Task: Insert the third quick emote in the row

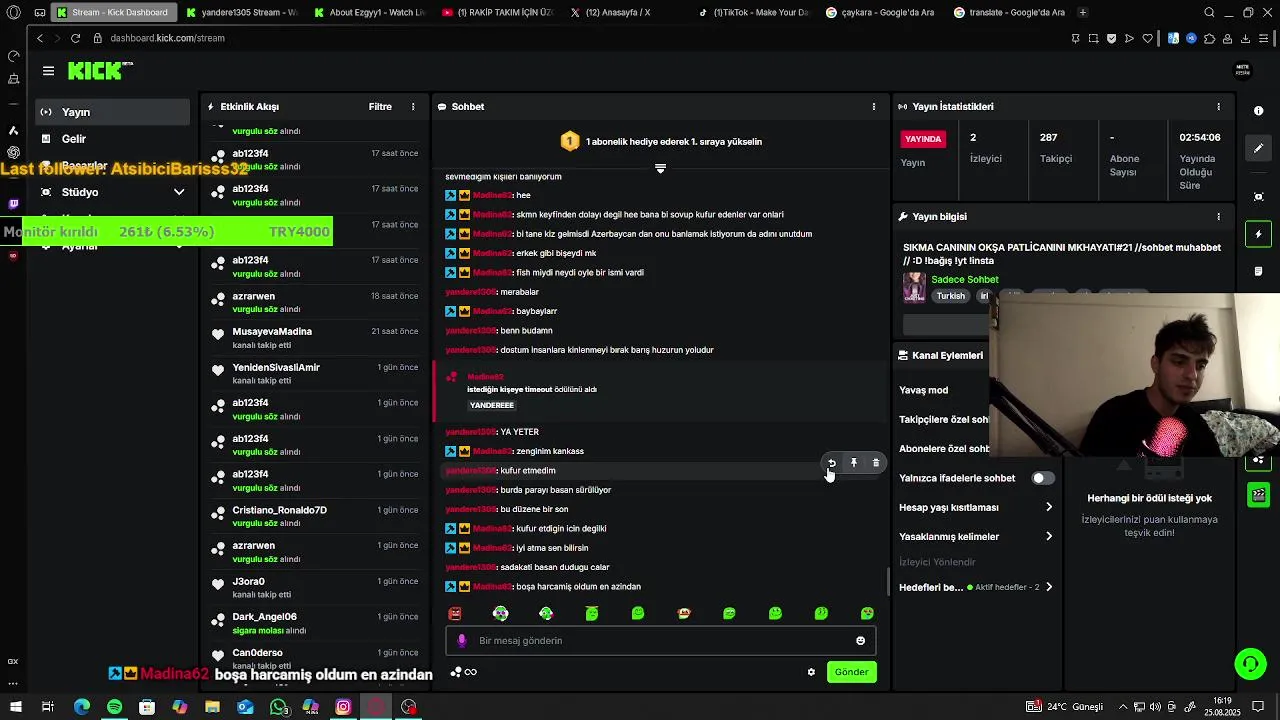Action: tap(546, 613)
